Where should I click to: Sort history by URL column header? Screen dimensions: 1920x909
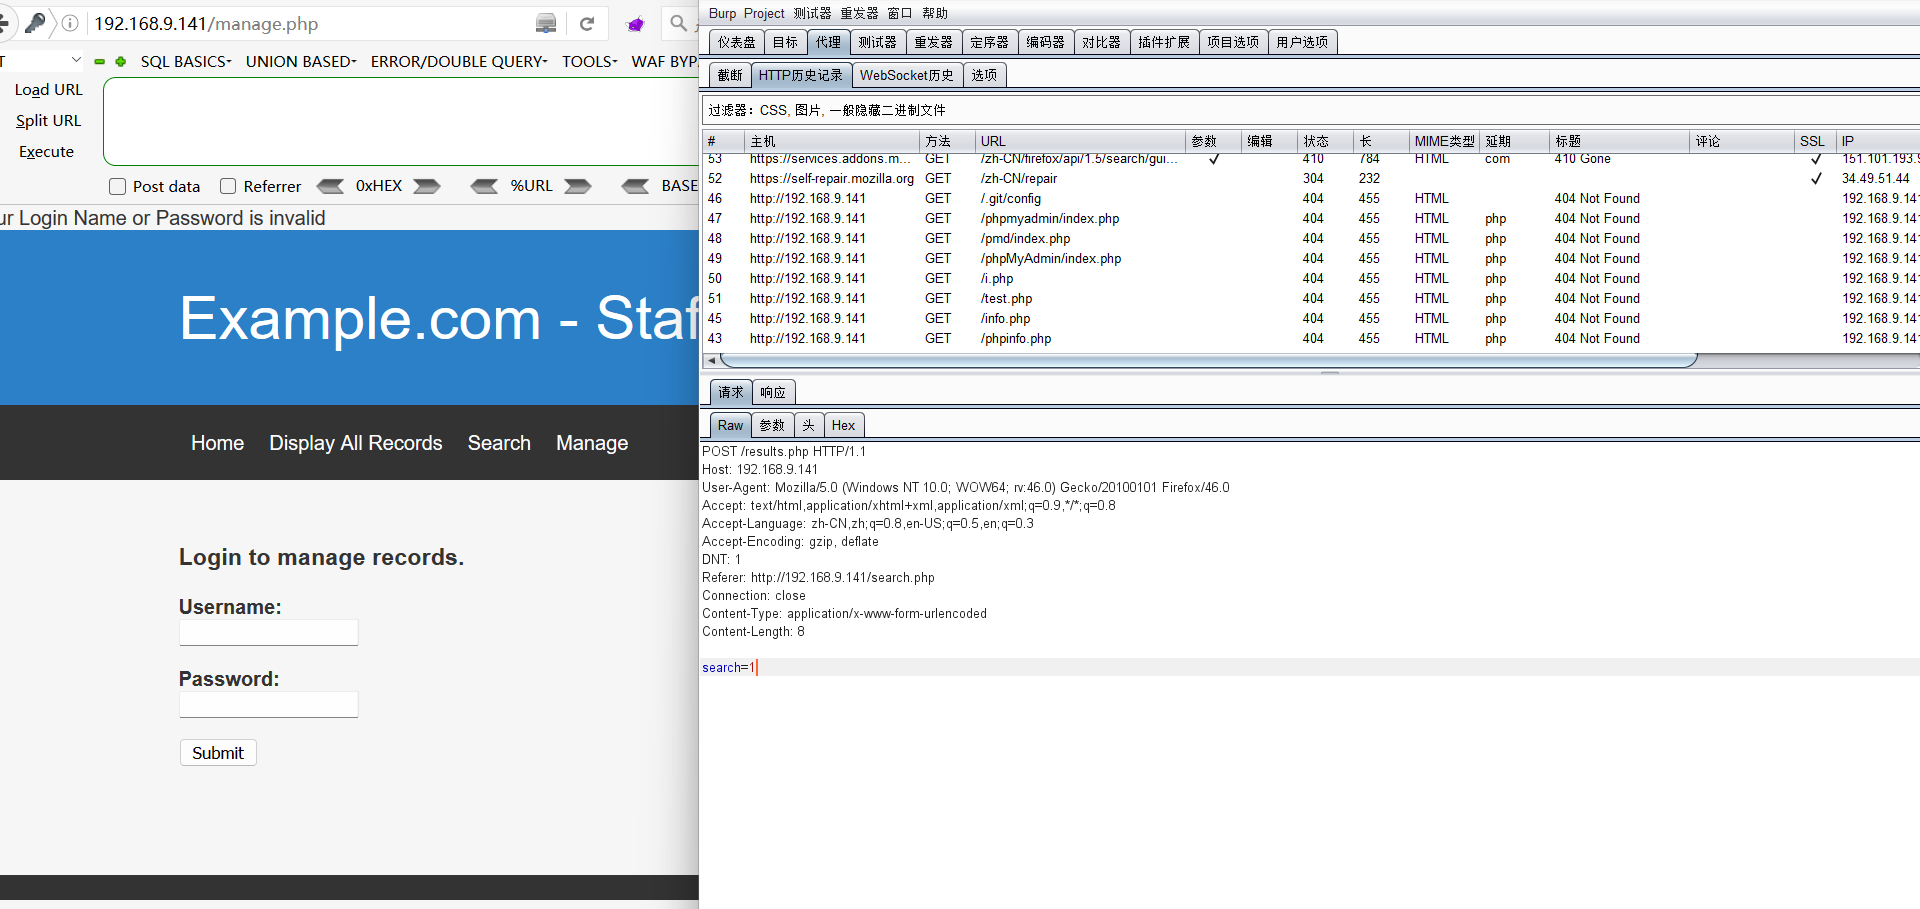point(1080,141)
